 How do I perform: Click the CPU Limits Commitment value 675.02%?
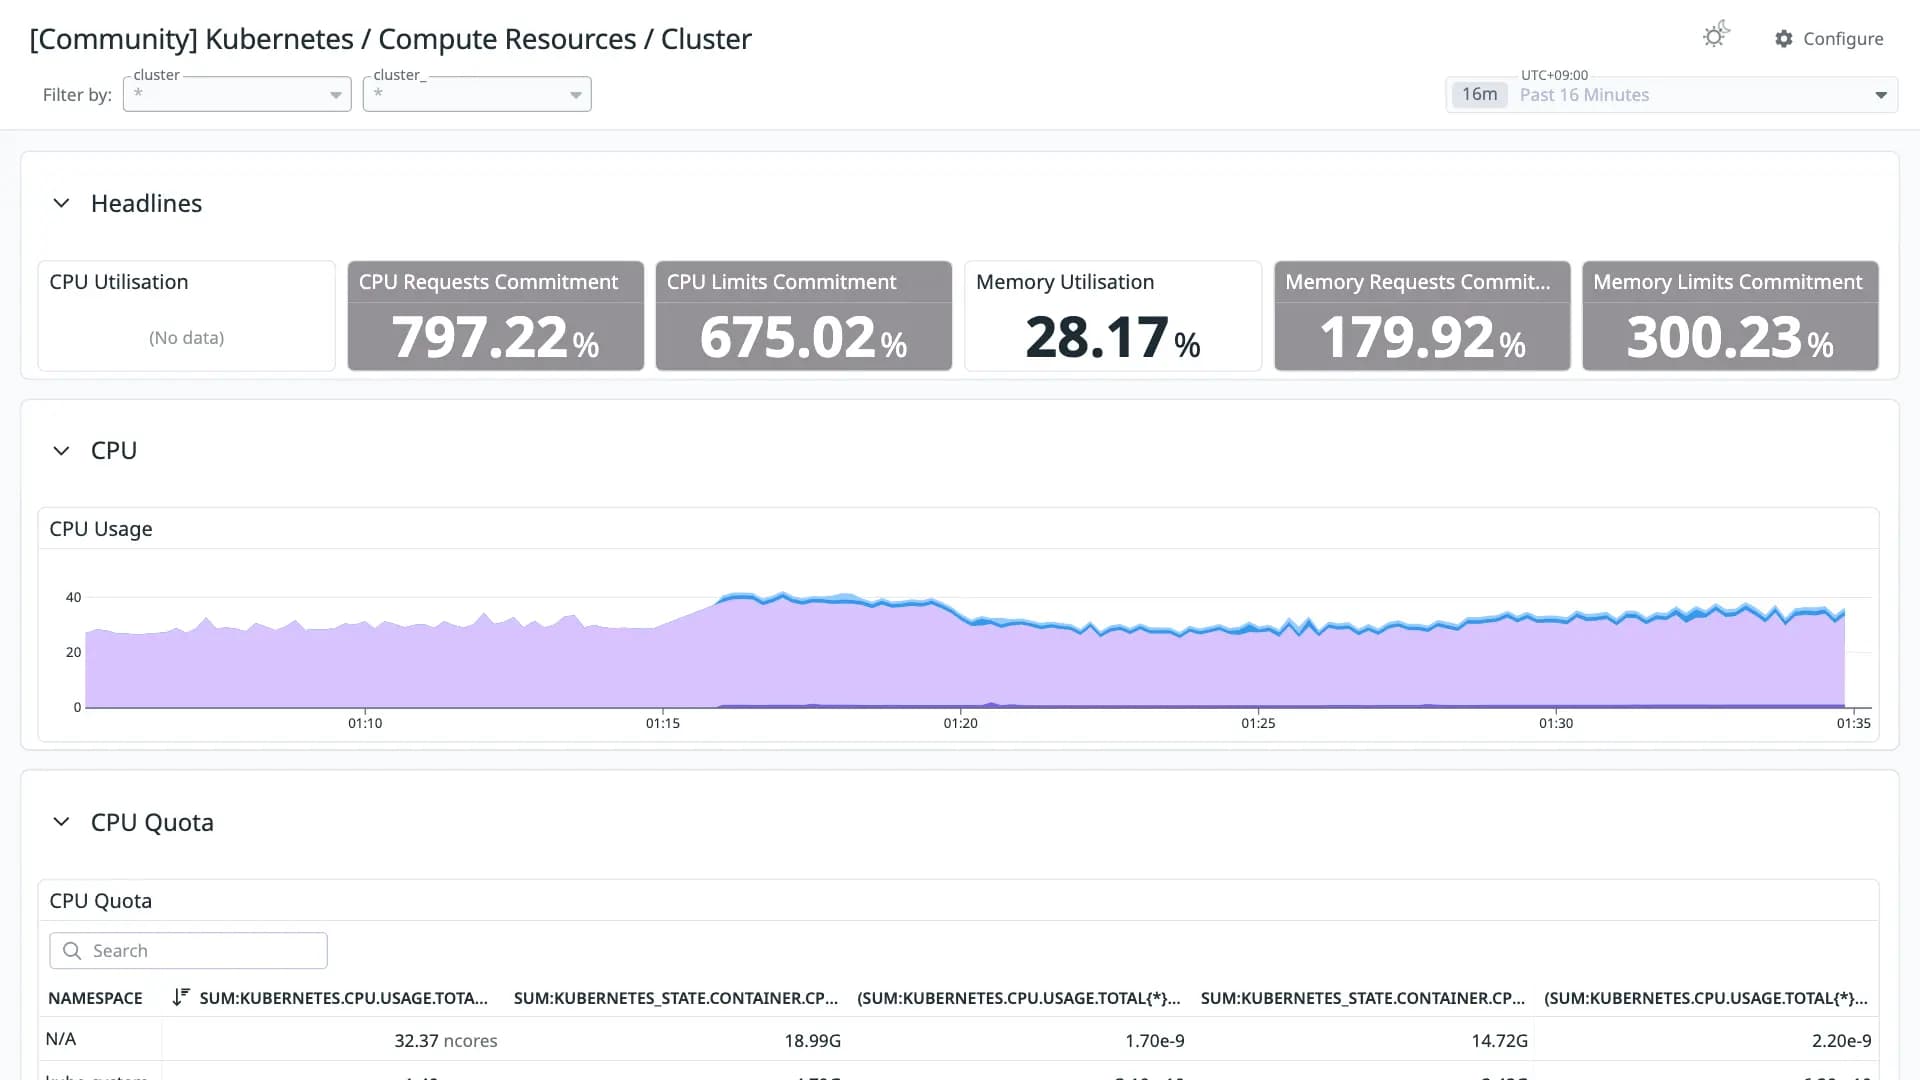[x=804, y=338]
